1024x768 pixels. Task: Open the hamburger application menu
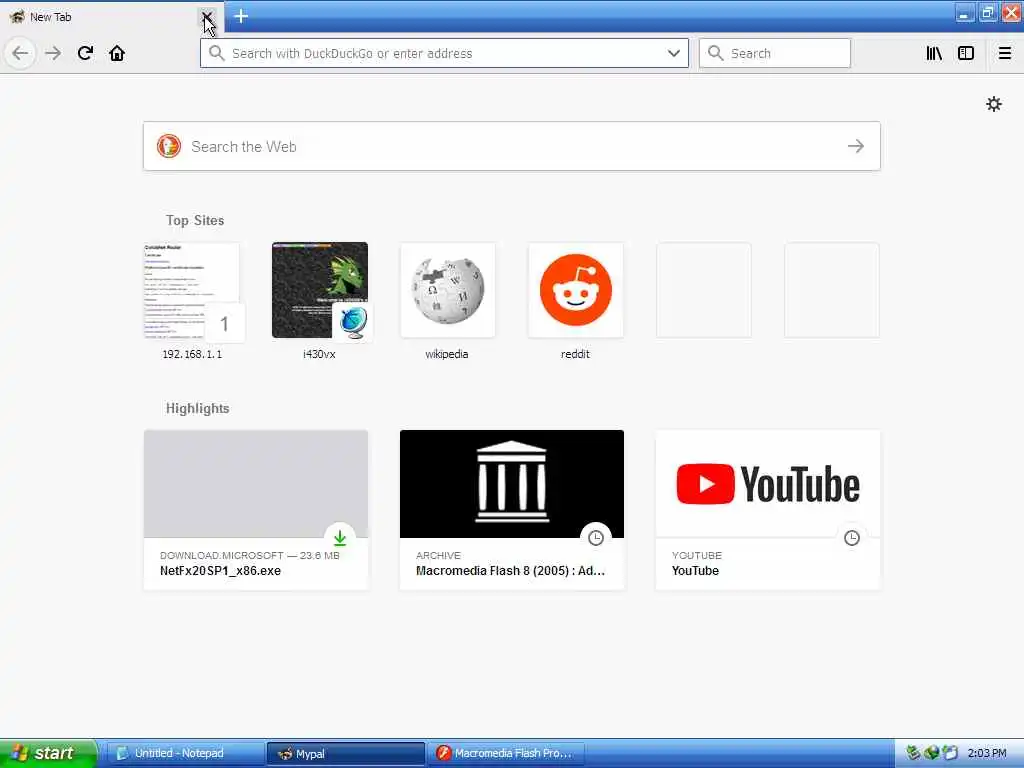coord(1005,53)
